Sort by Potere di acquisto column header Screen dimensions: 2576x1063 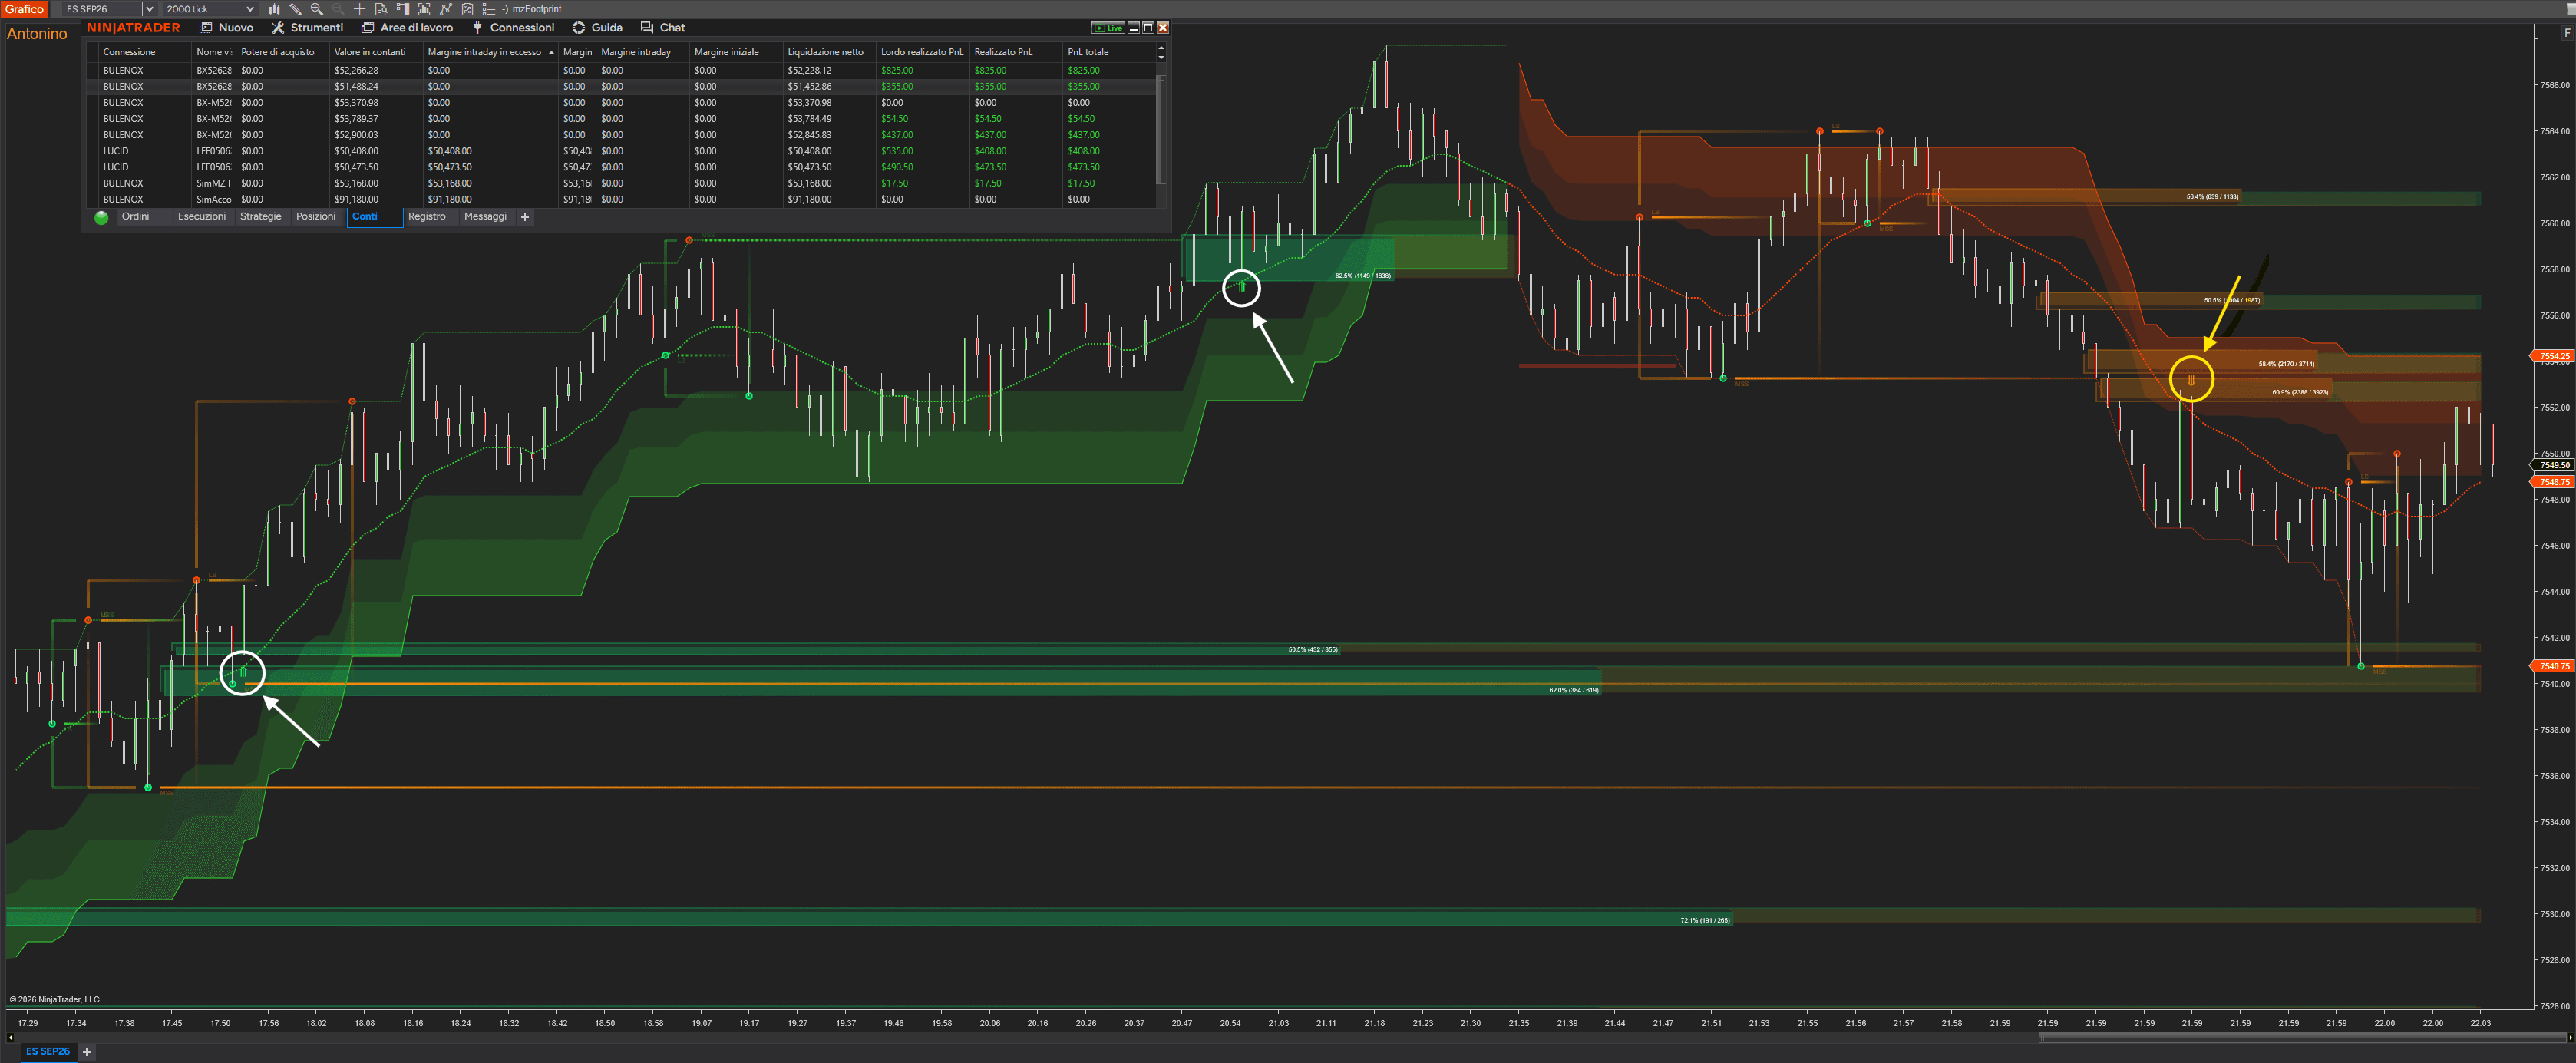(282, 52)
